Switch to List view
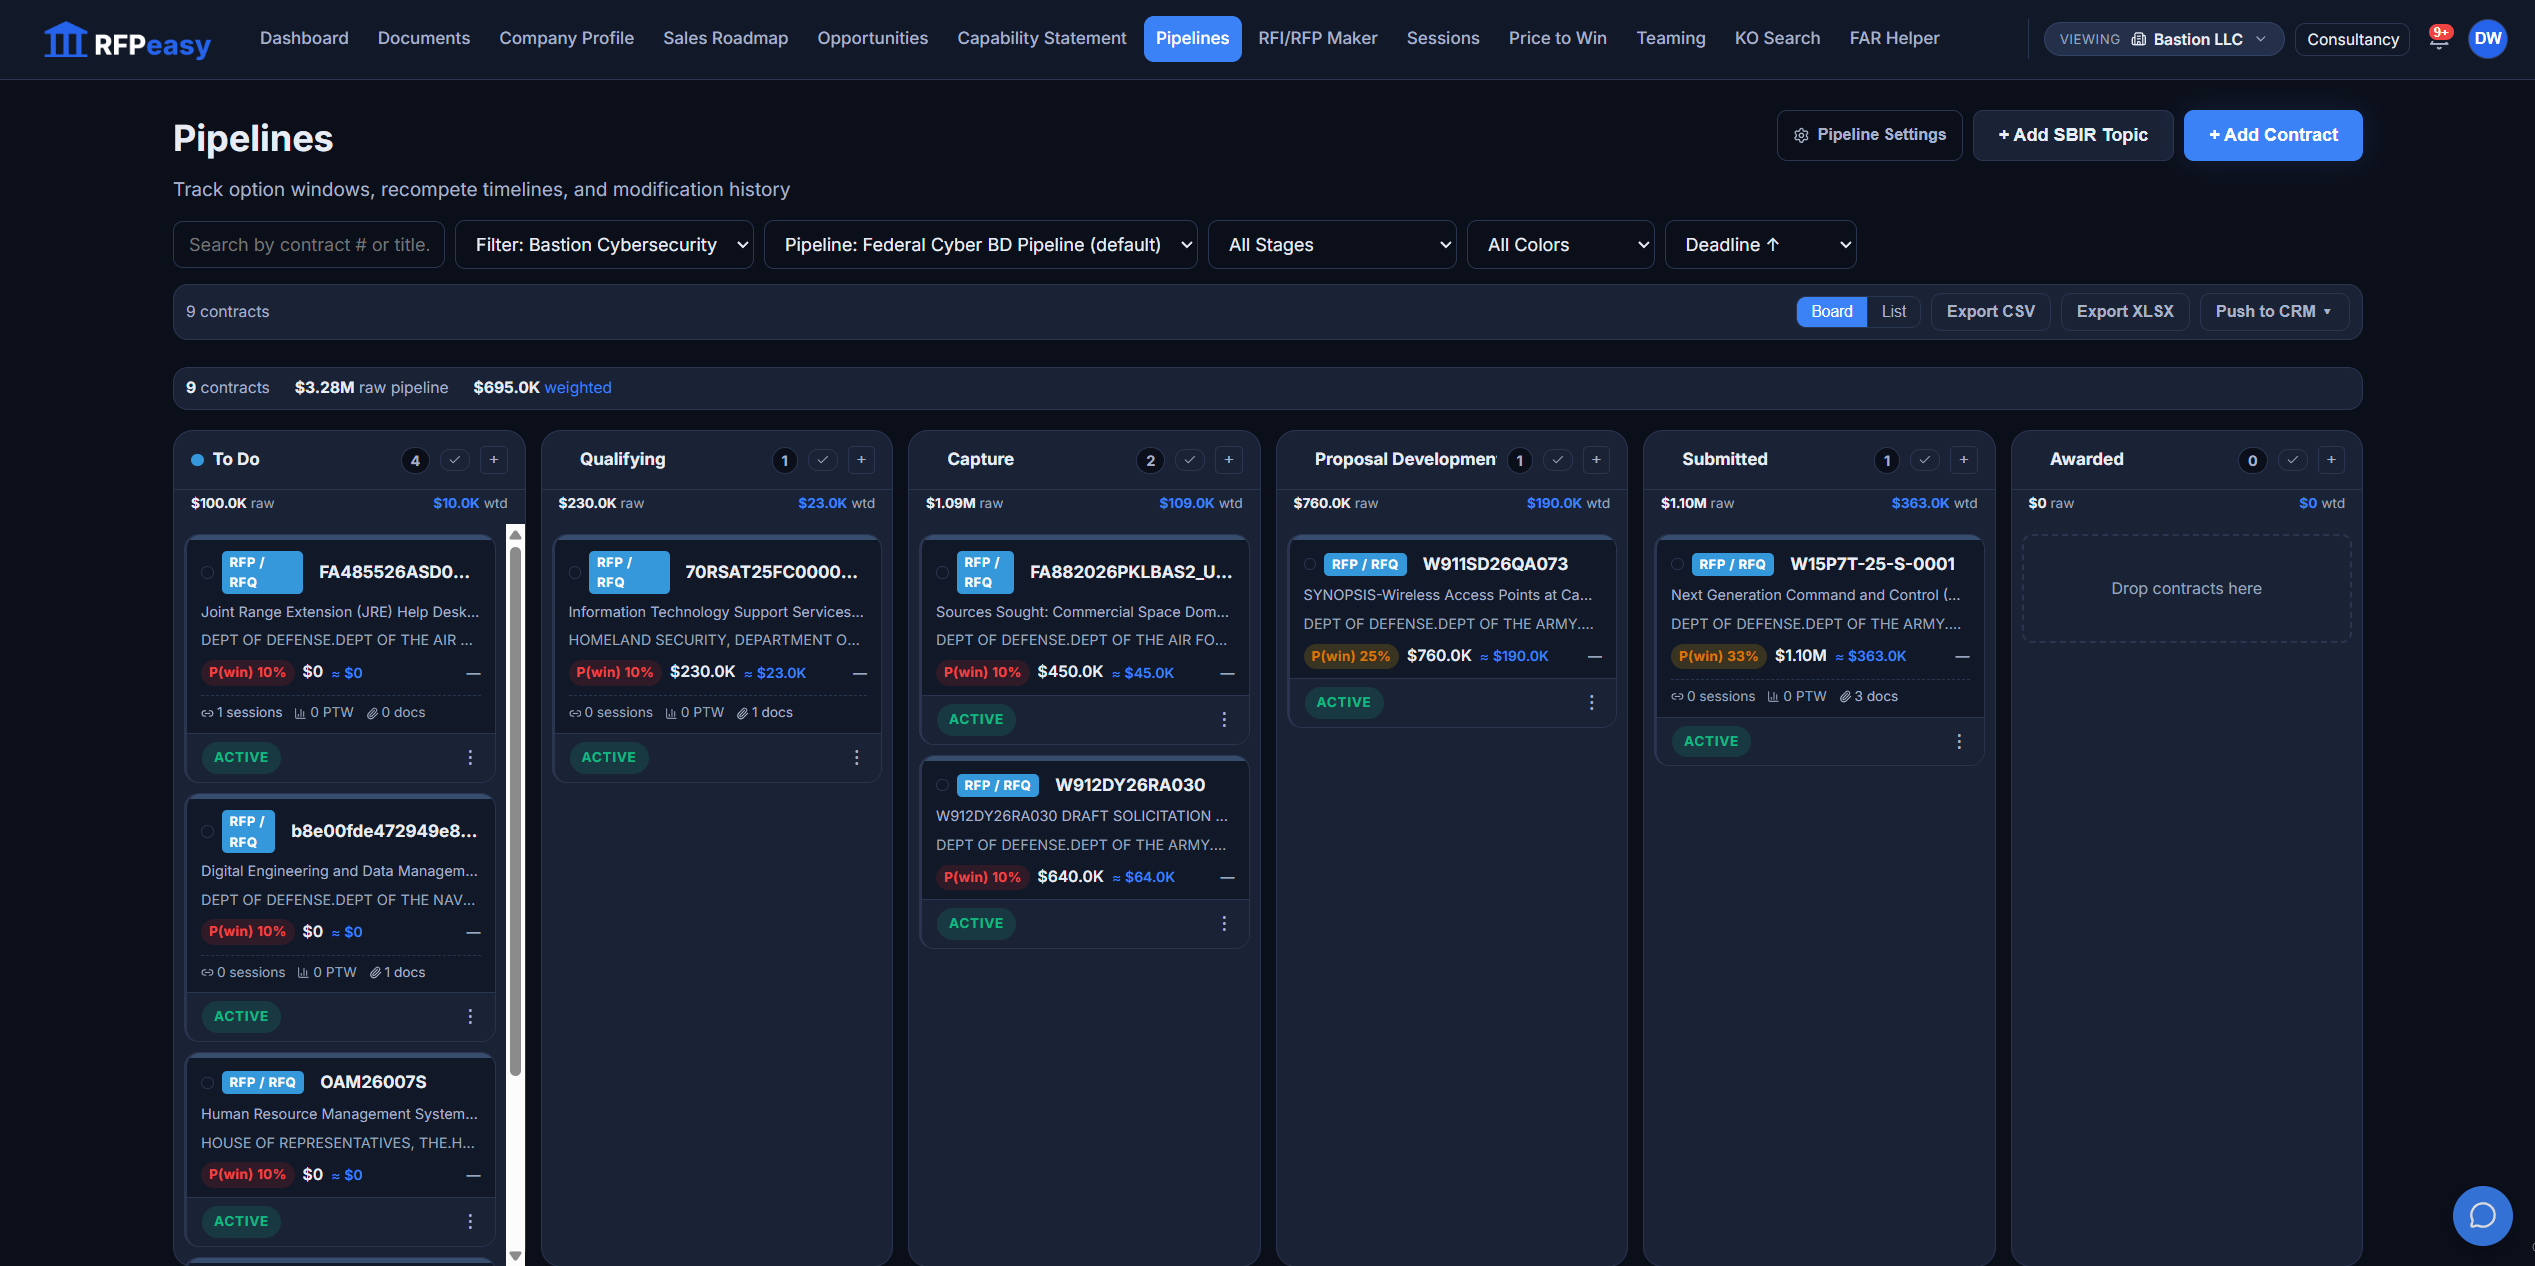 click(1893, 311)
